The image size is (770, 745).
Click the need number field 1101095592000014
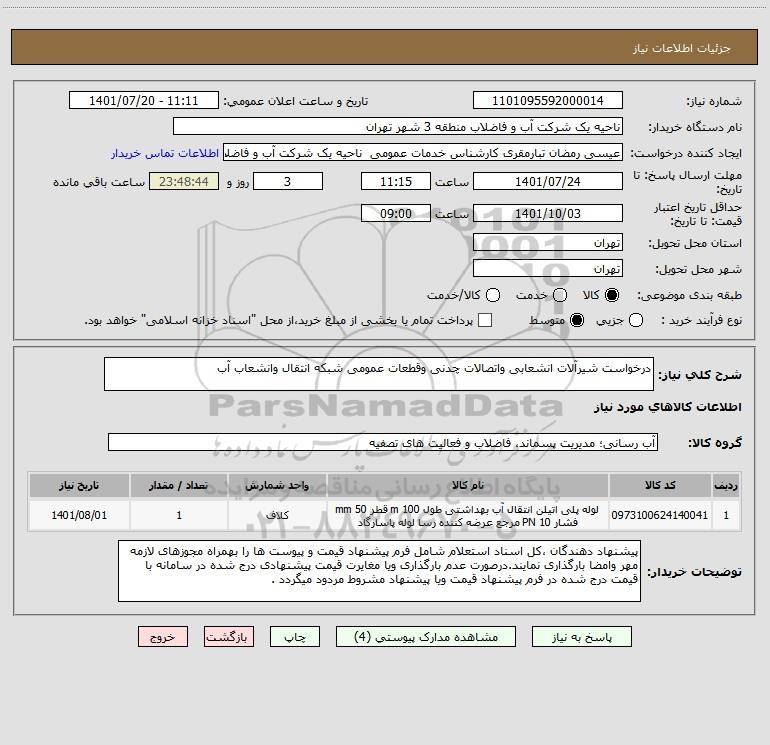548,101
